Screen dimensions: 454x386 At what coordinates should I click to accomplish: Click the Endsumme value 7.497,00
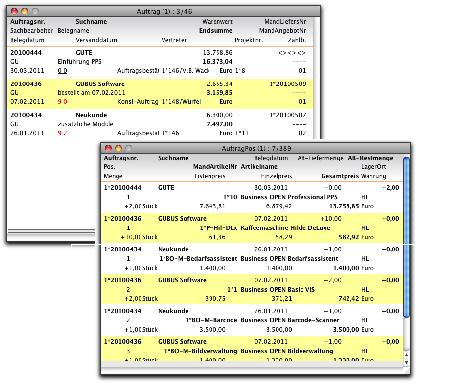tap(219, 124)
